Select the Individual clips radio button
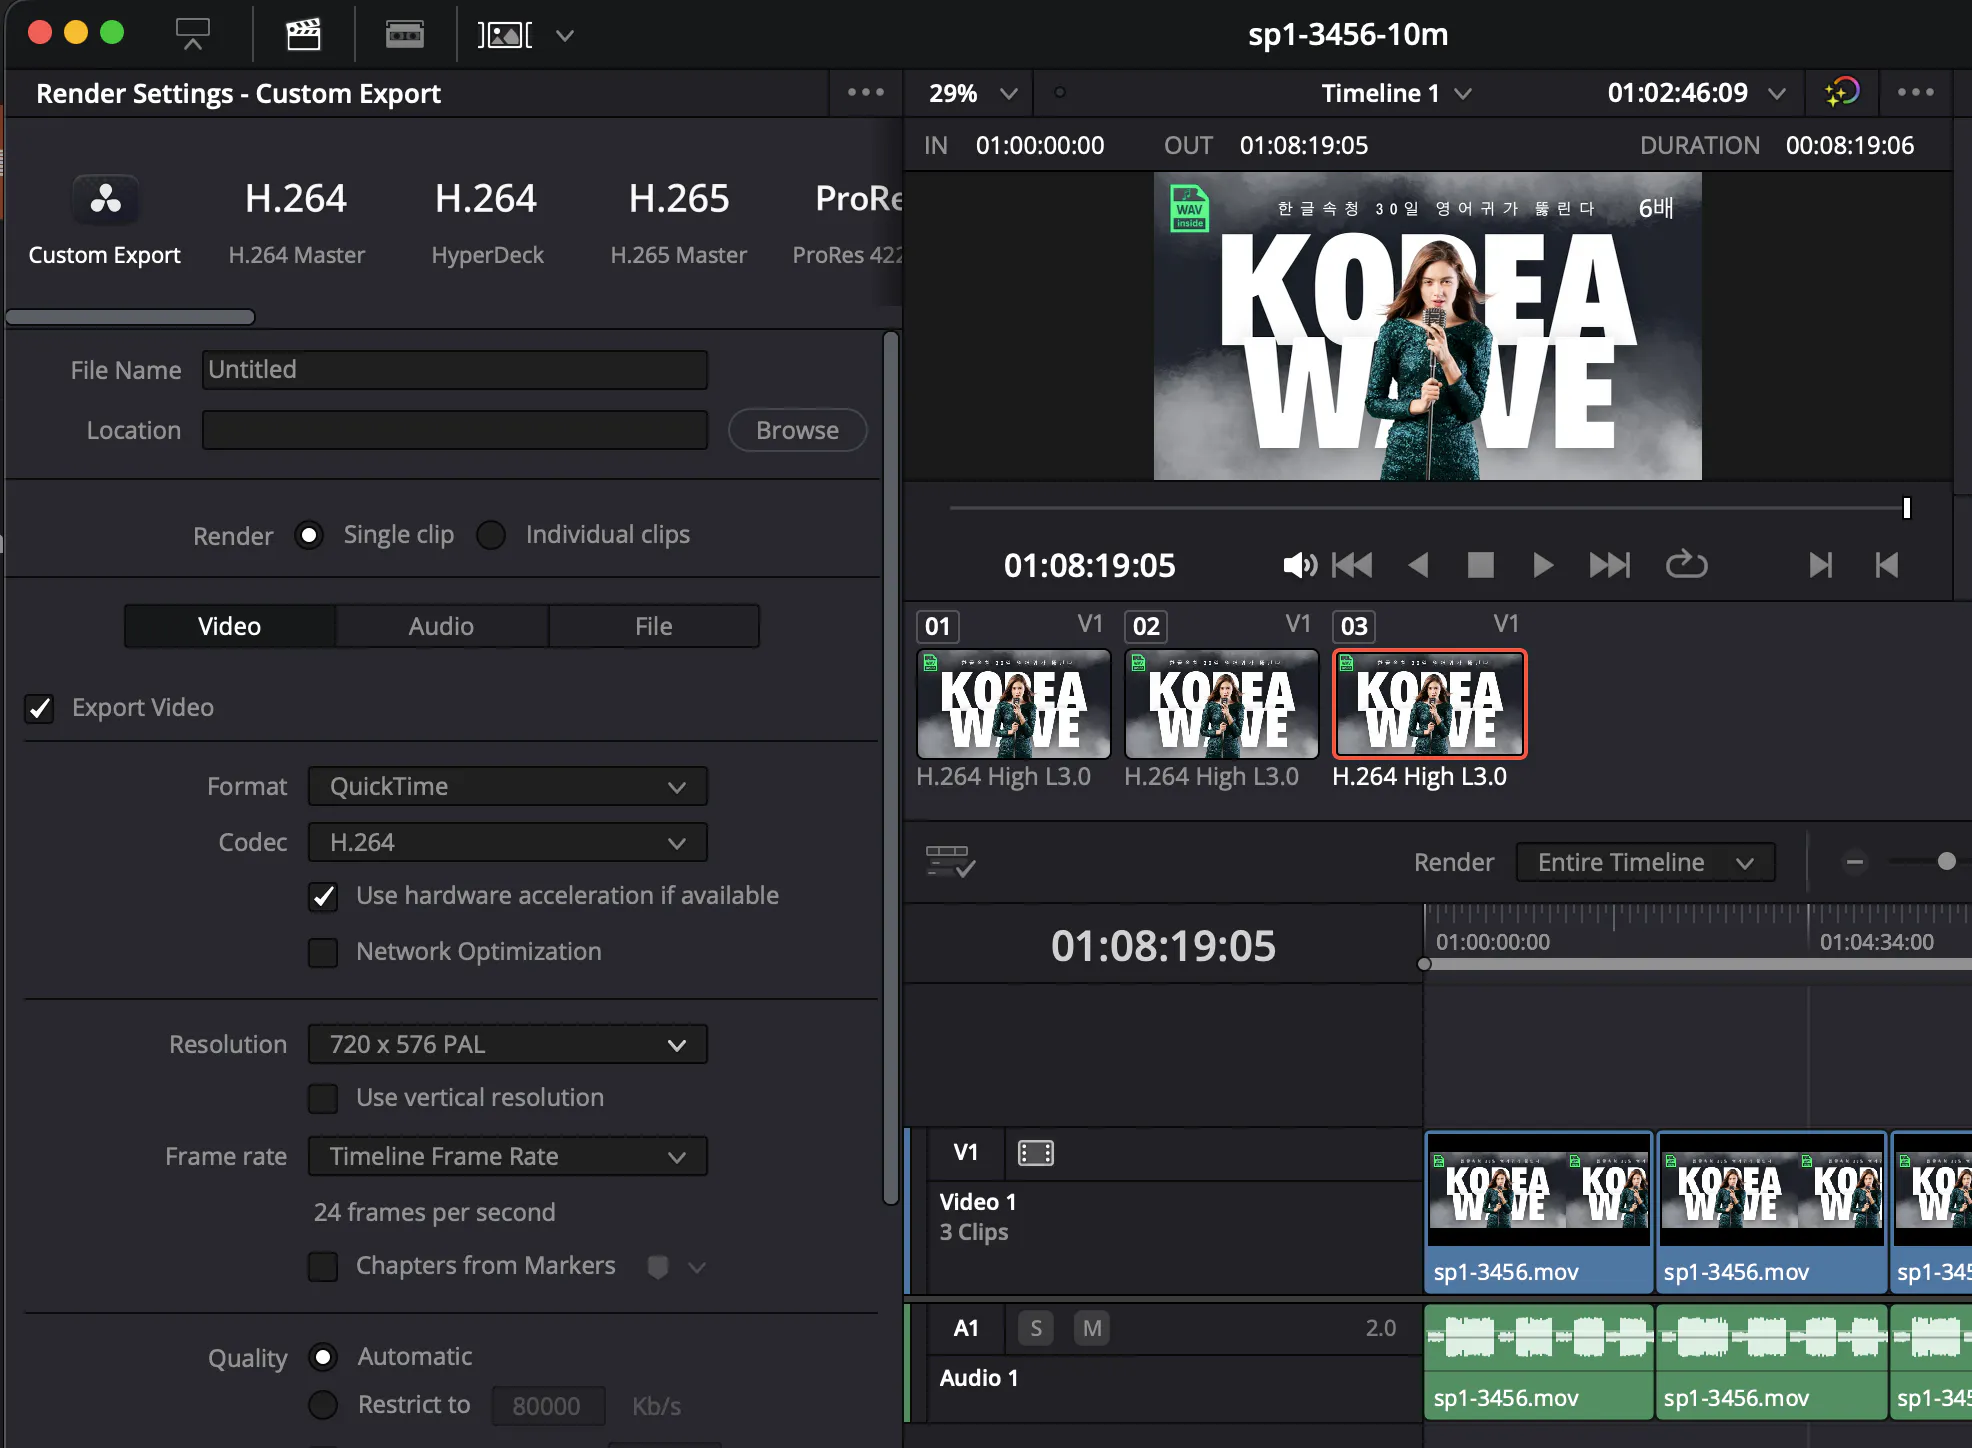The width and height of the screenshot is (1972, 1448). (491, 535)
